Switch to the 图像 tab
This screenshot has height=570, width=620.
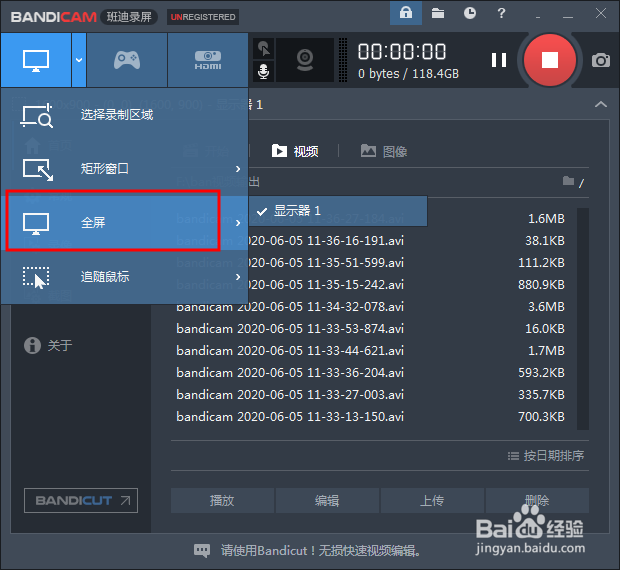point(384,151)
